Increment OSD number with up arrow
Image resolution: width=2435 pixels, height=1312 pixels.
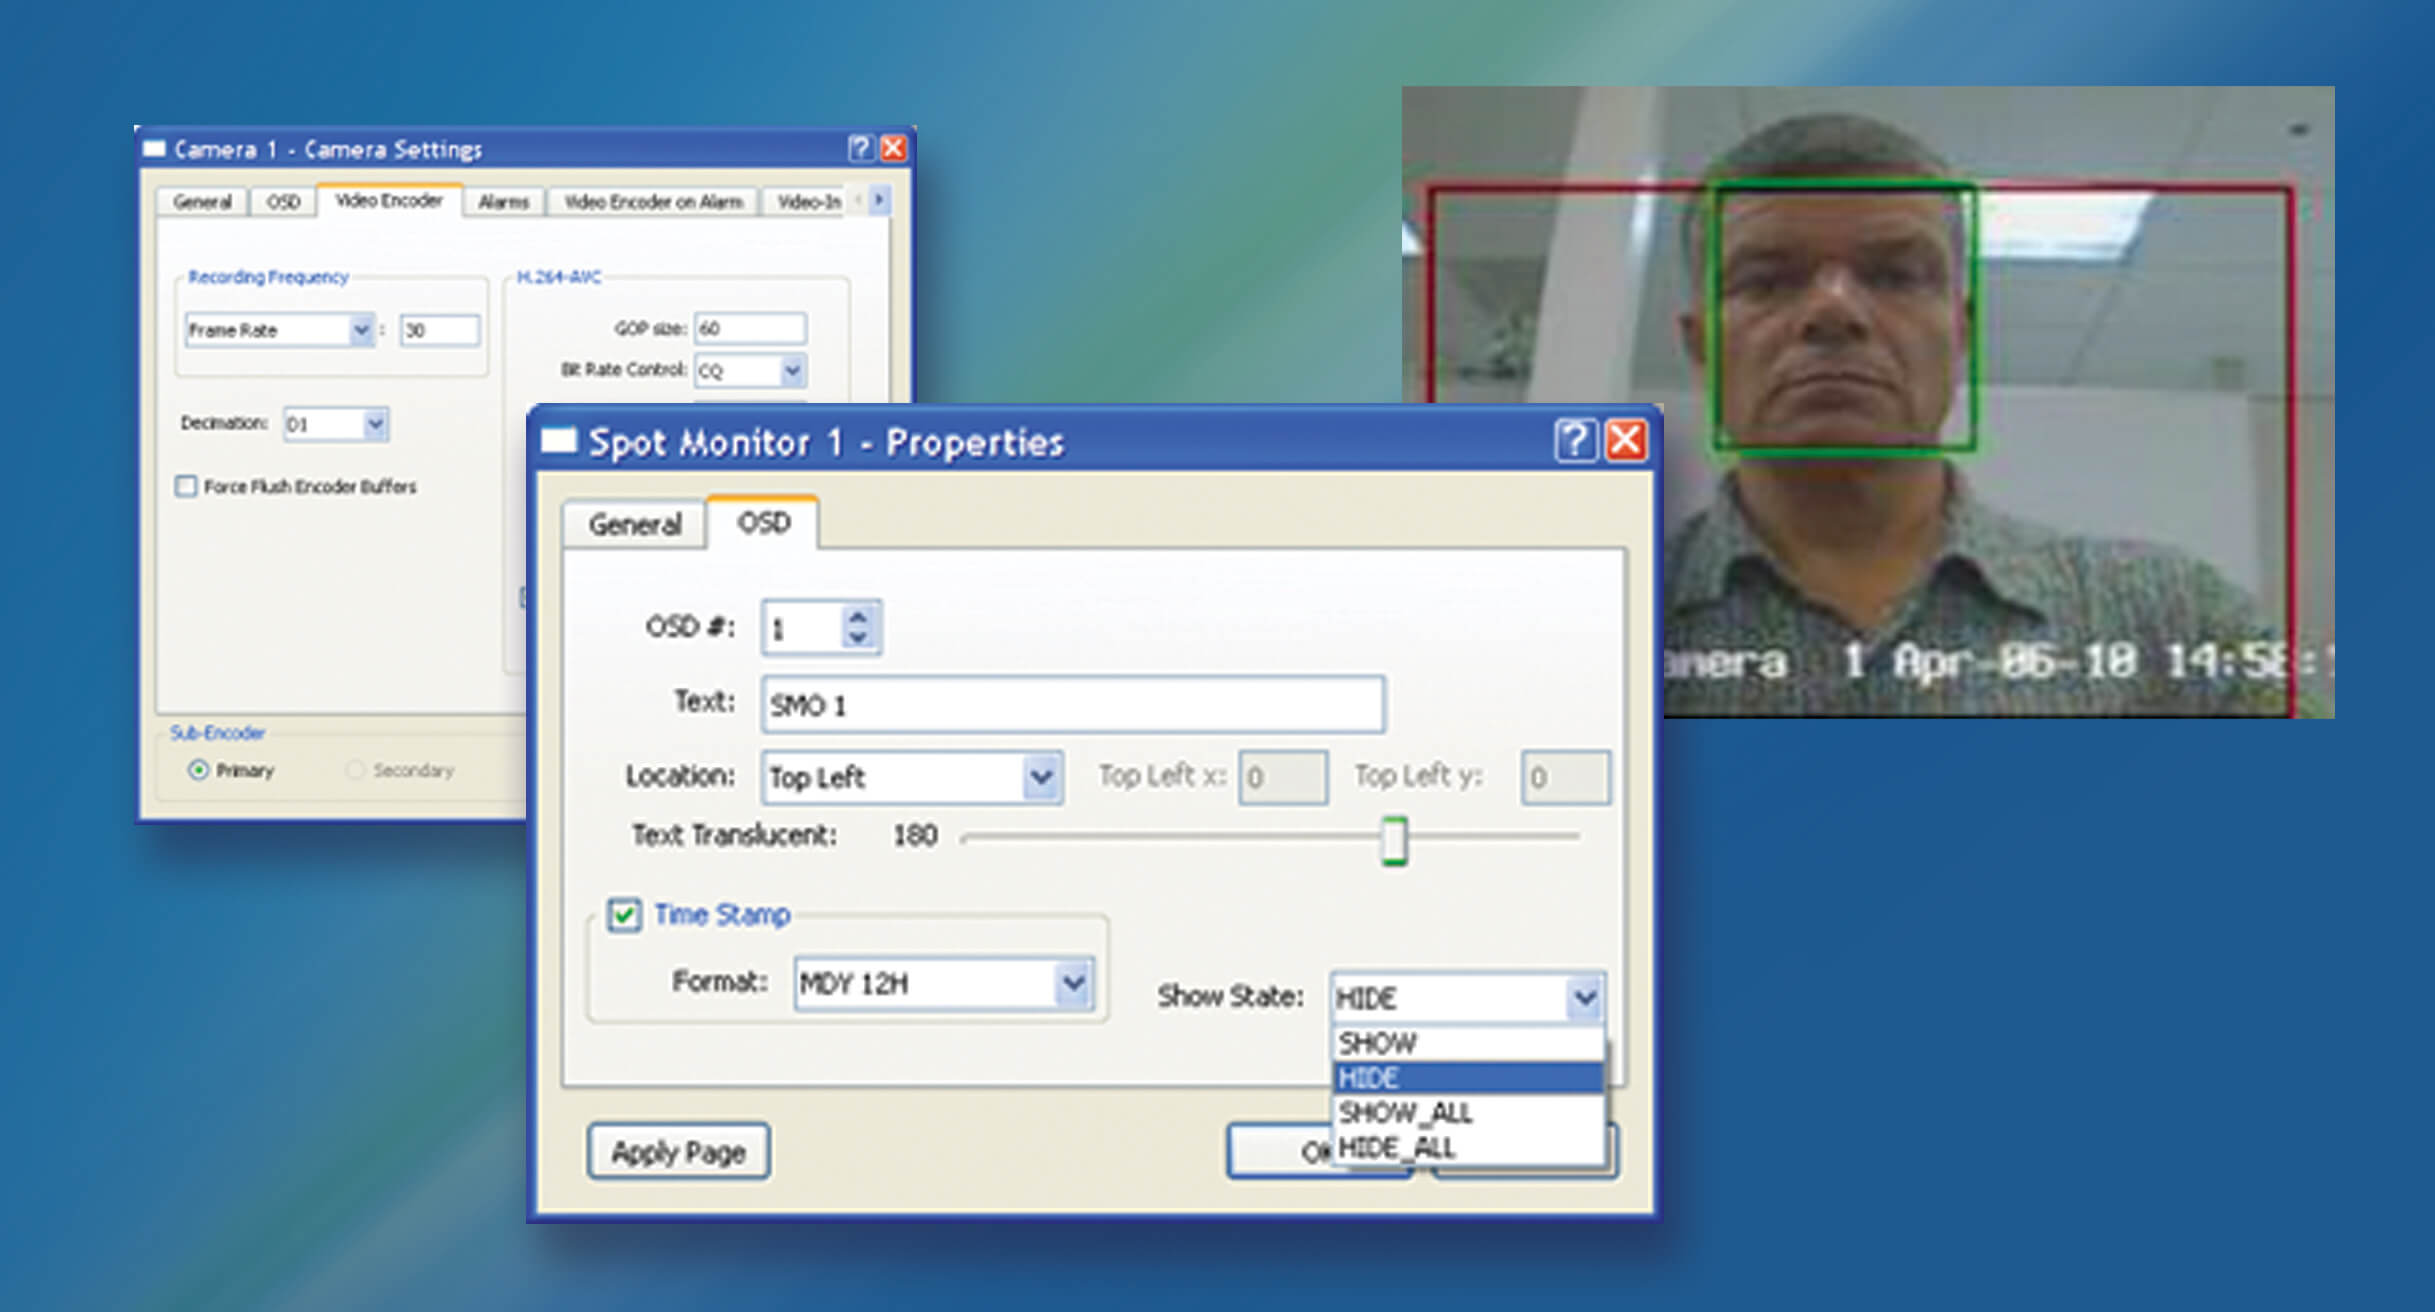point(857,617)
